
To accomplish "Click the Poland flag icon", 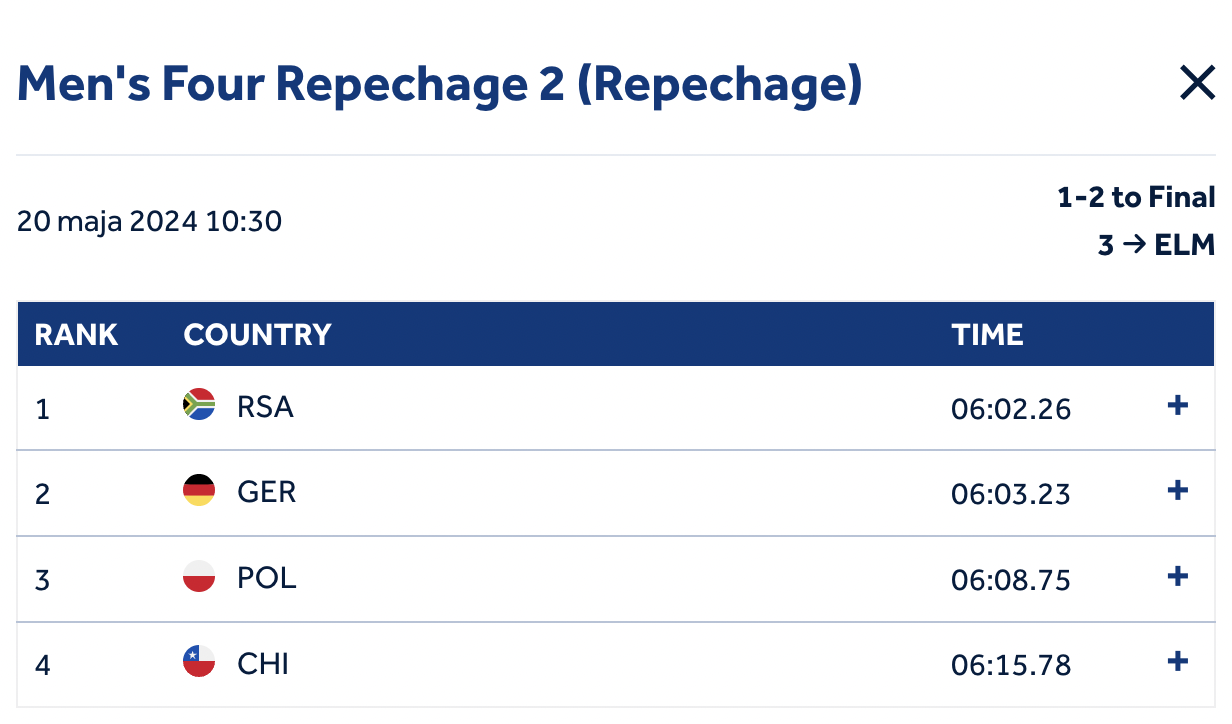I will pyautogui.click(x=199, y=577).
